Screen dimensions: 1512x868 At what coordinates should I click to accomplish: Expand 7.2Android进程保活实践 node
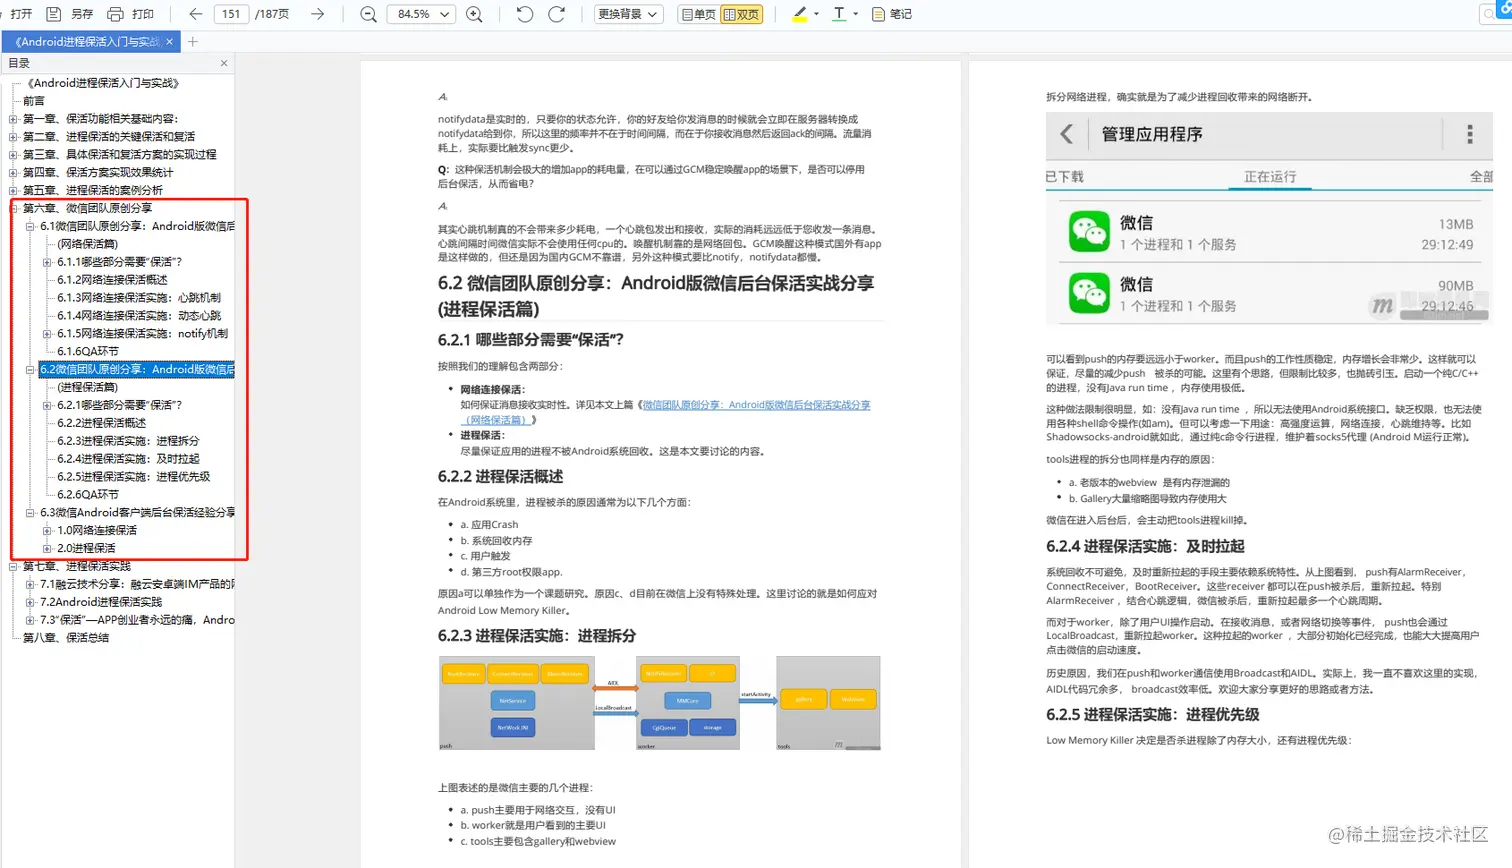pyautogui.click(x=30, y=602)
